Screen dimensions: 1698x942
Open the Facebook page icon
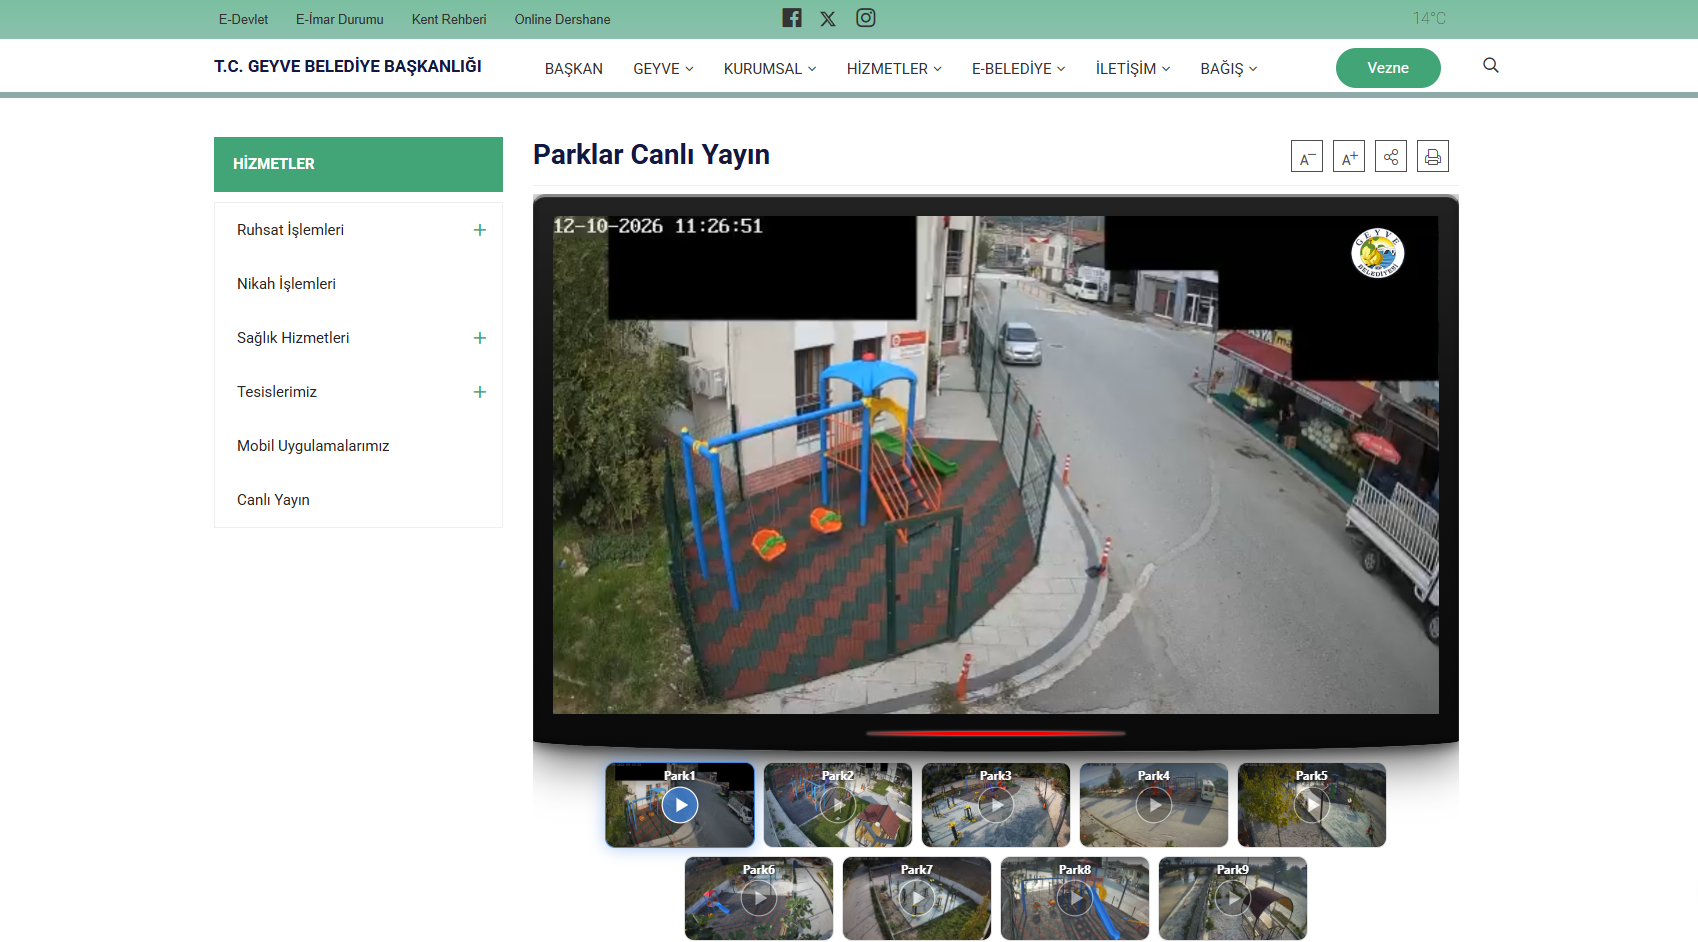tap(792, 18)
